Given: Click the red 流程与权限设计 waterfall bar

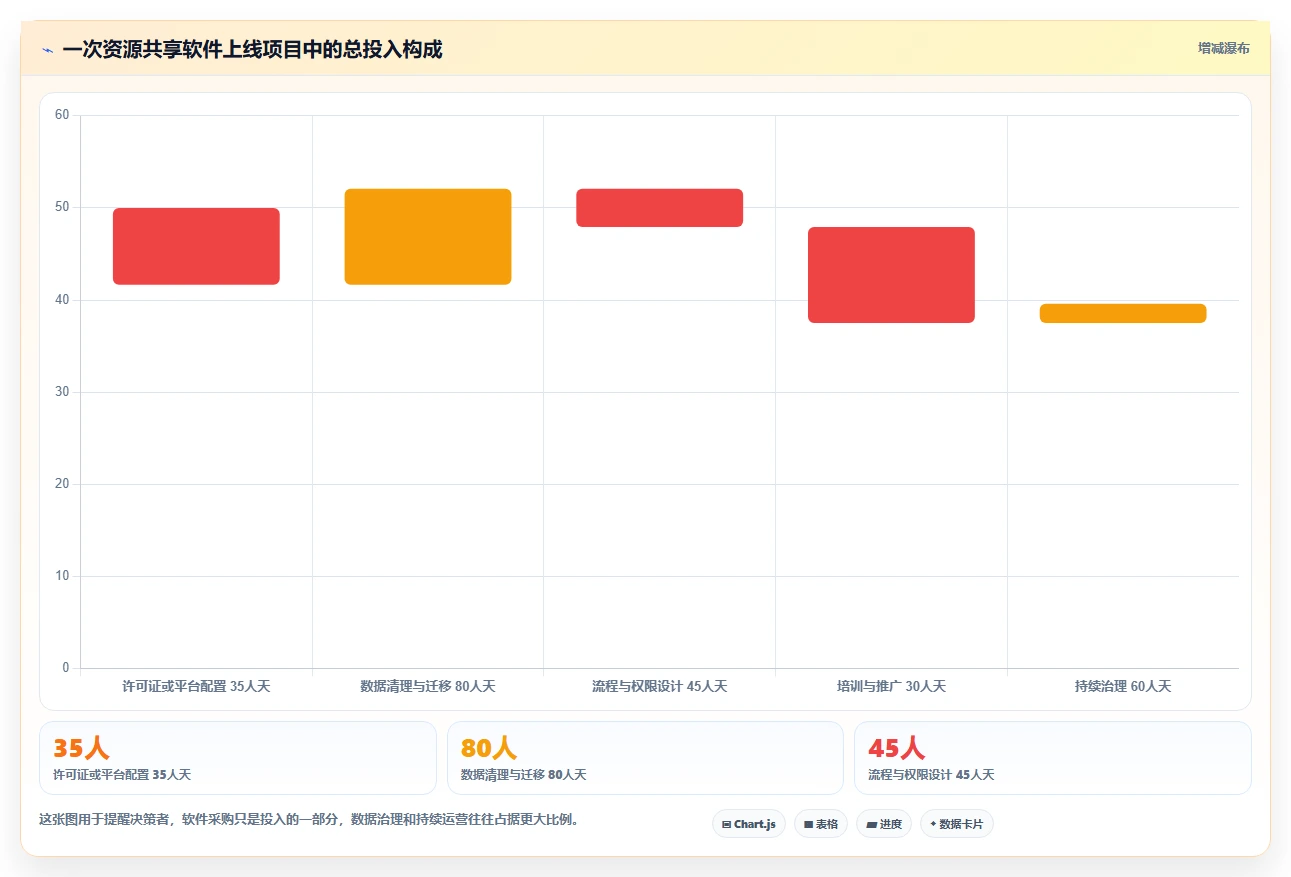Looking at the screenshot, I should (660, 208).
